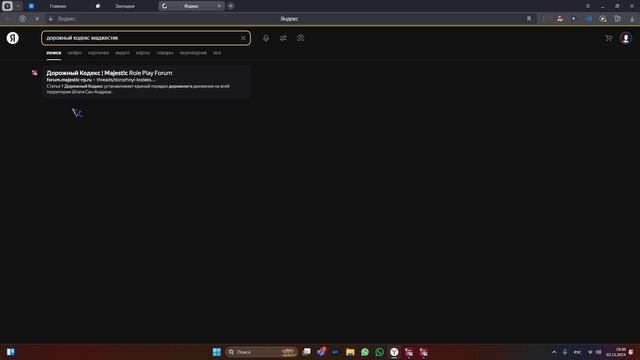The image size is (640, 360).
Task: Open the taskbar clock and date
Action: 617,352
